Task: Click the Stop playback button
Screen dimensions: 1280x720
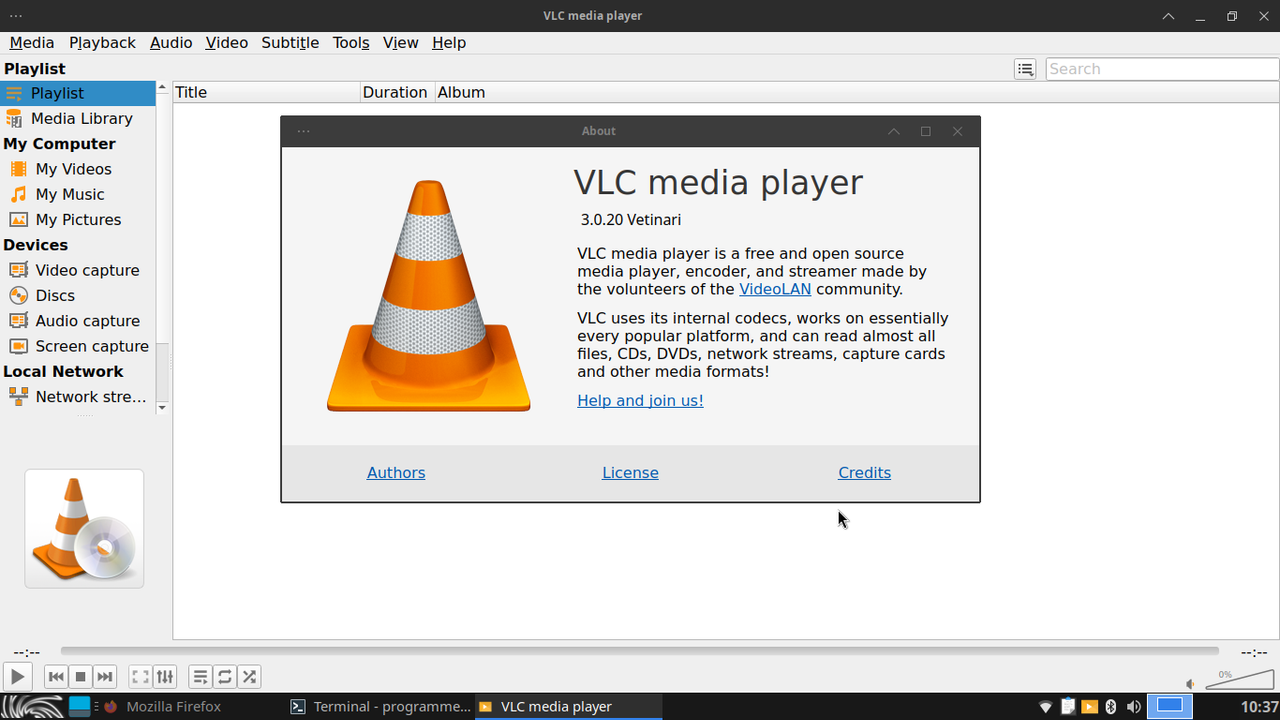Action: 81,677
